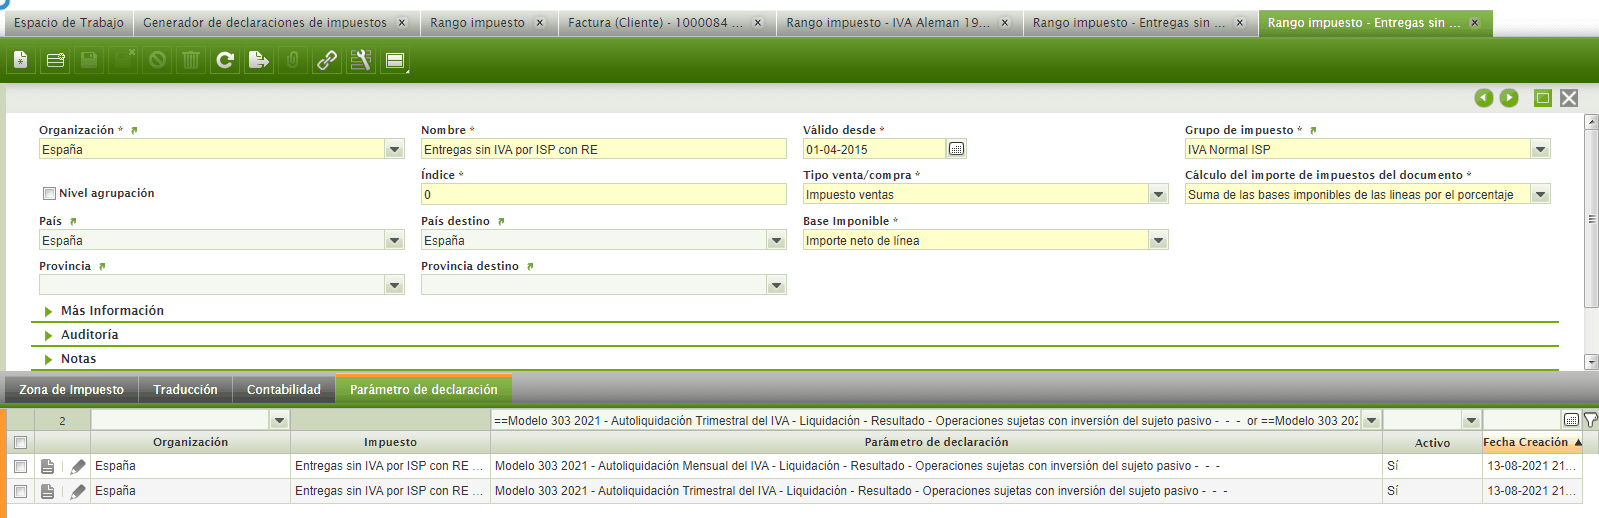The image size is (1599, 518).
Task: Toggle the Nivel agrupación checkbox
Action: pos(49,194)
